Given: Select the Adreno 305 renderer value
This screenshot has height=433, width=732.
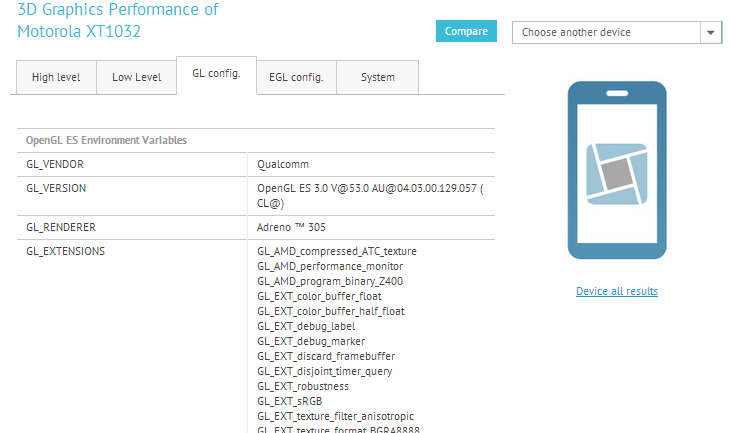Looking at the screenshot, I should click(x=291, y=227).
